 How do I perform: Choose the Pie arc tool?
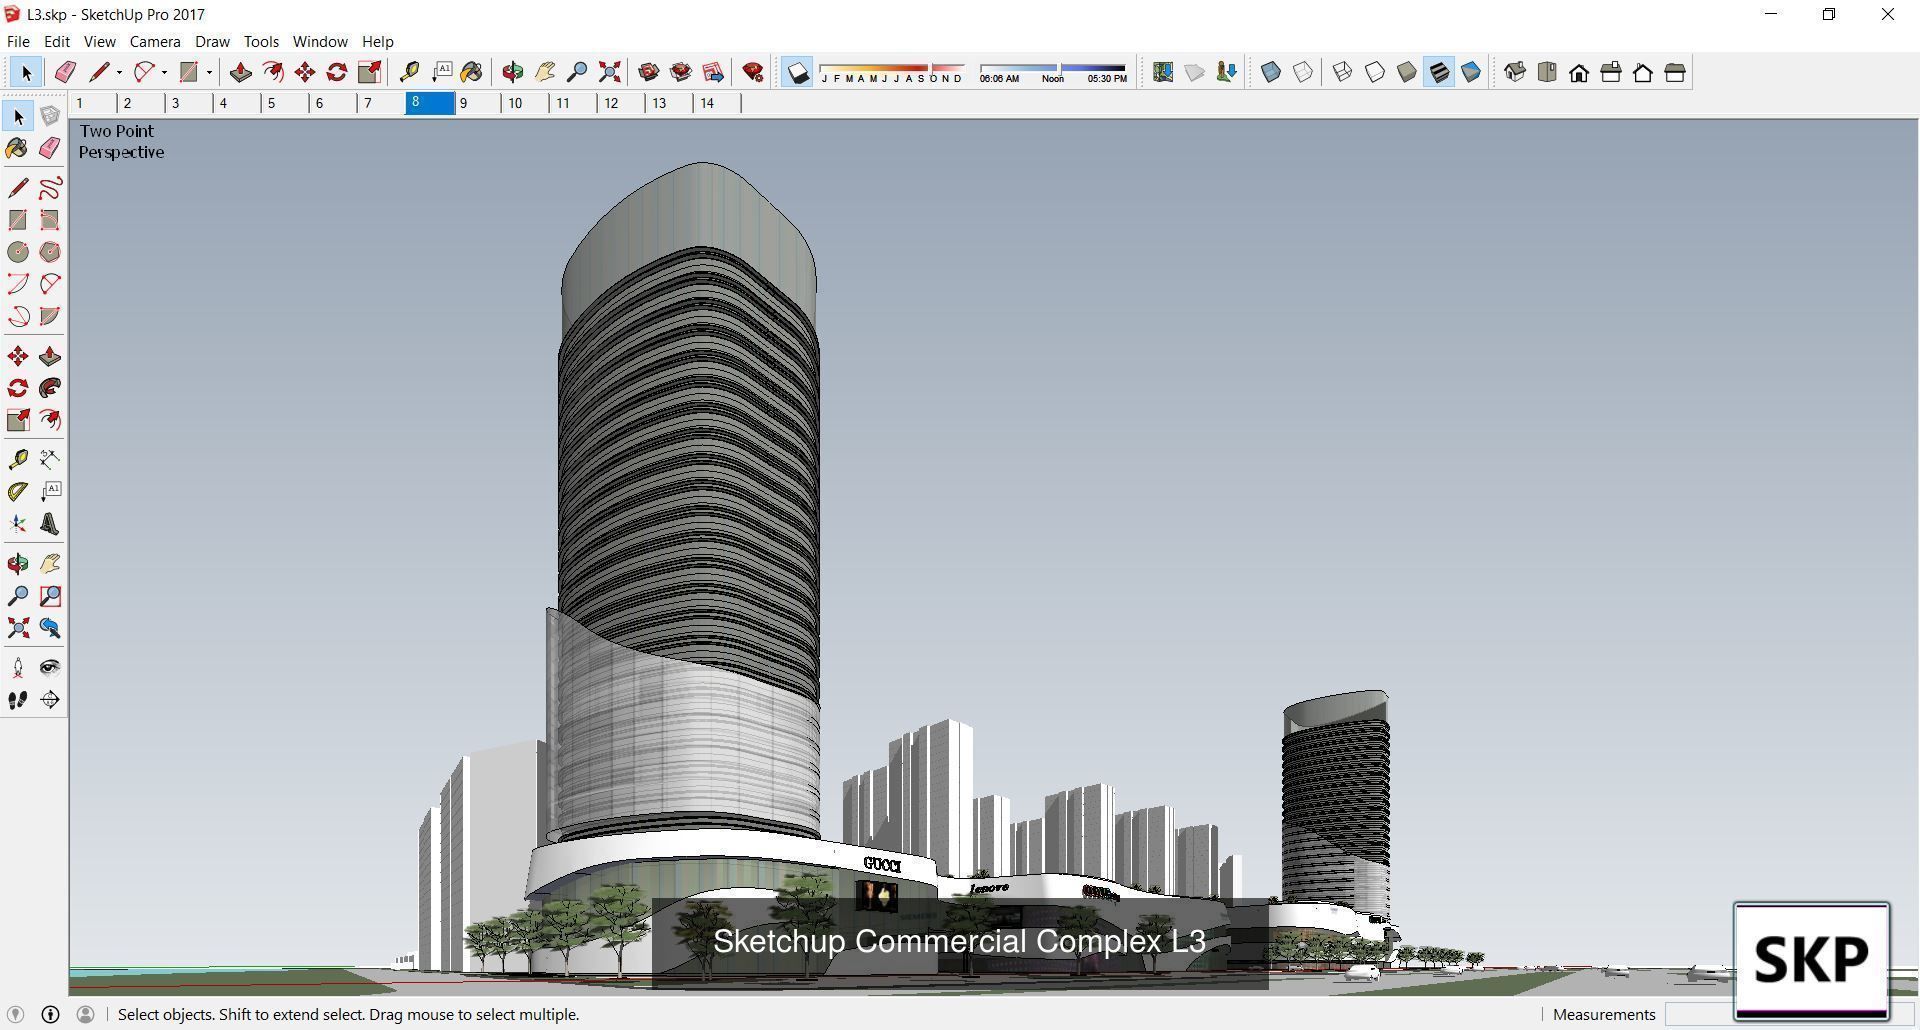(x=50, y=316)
